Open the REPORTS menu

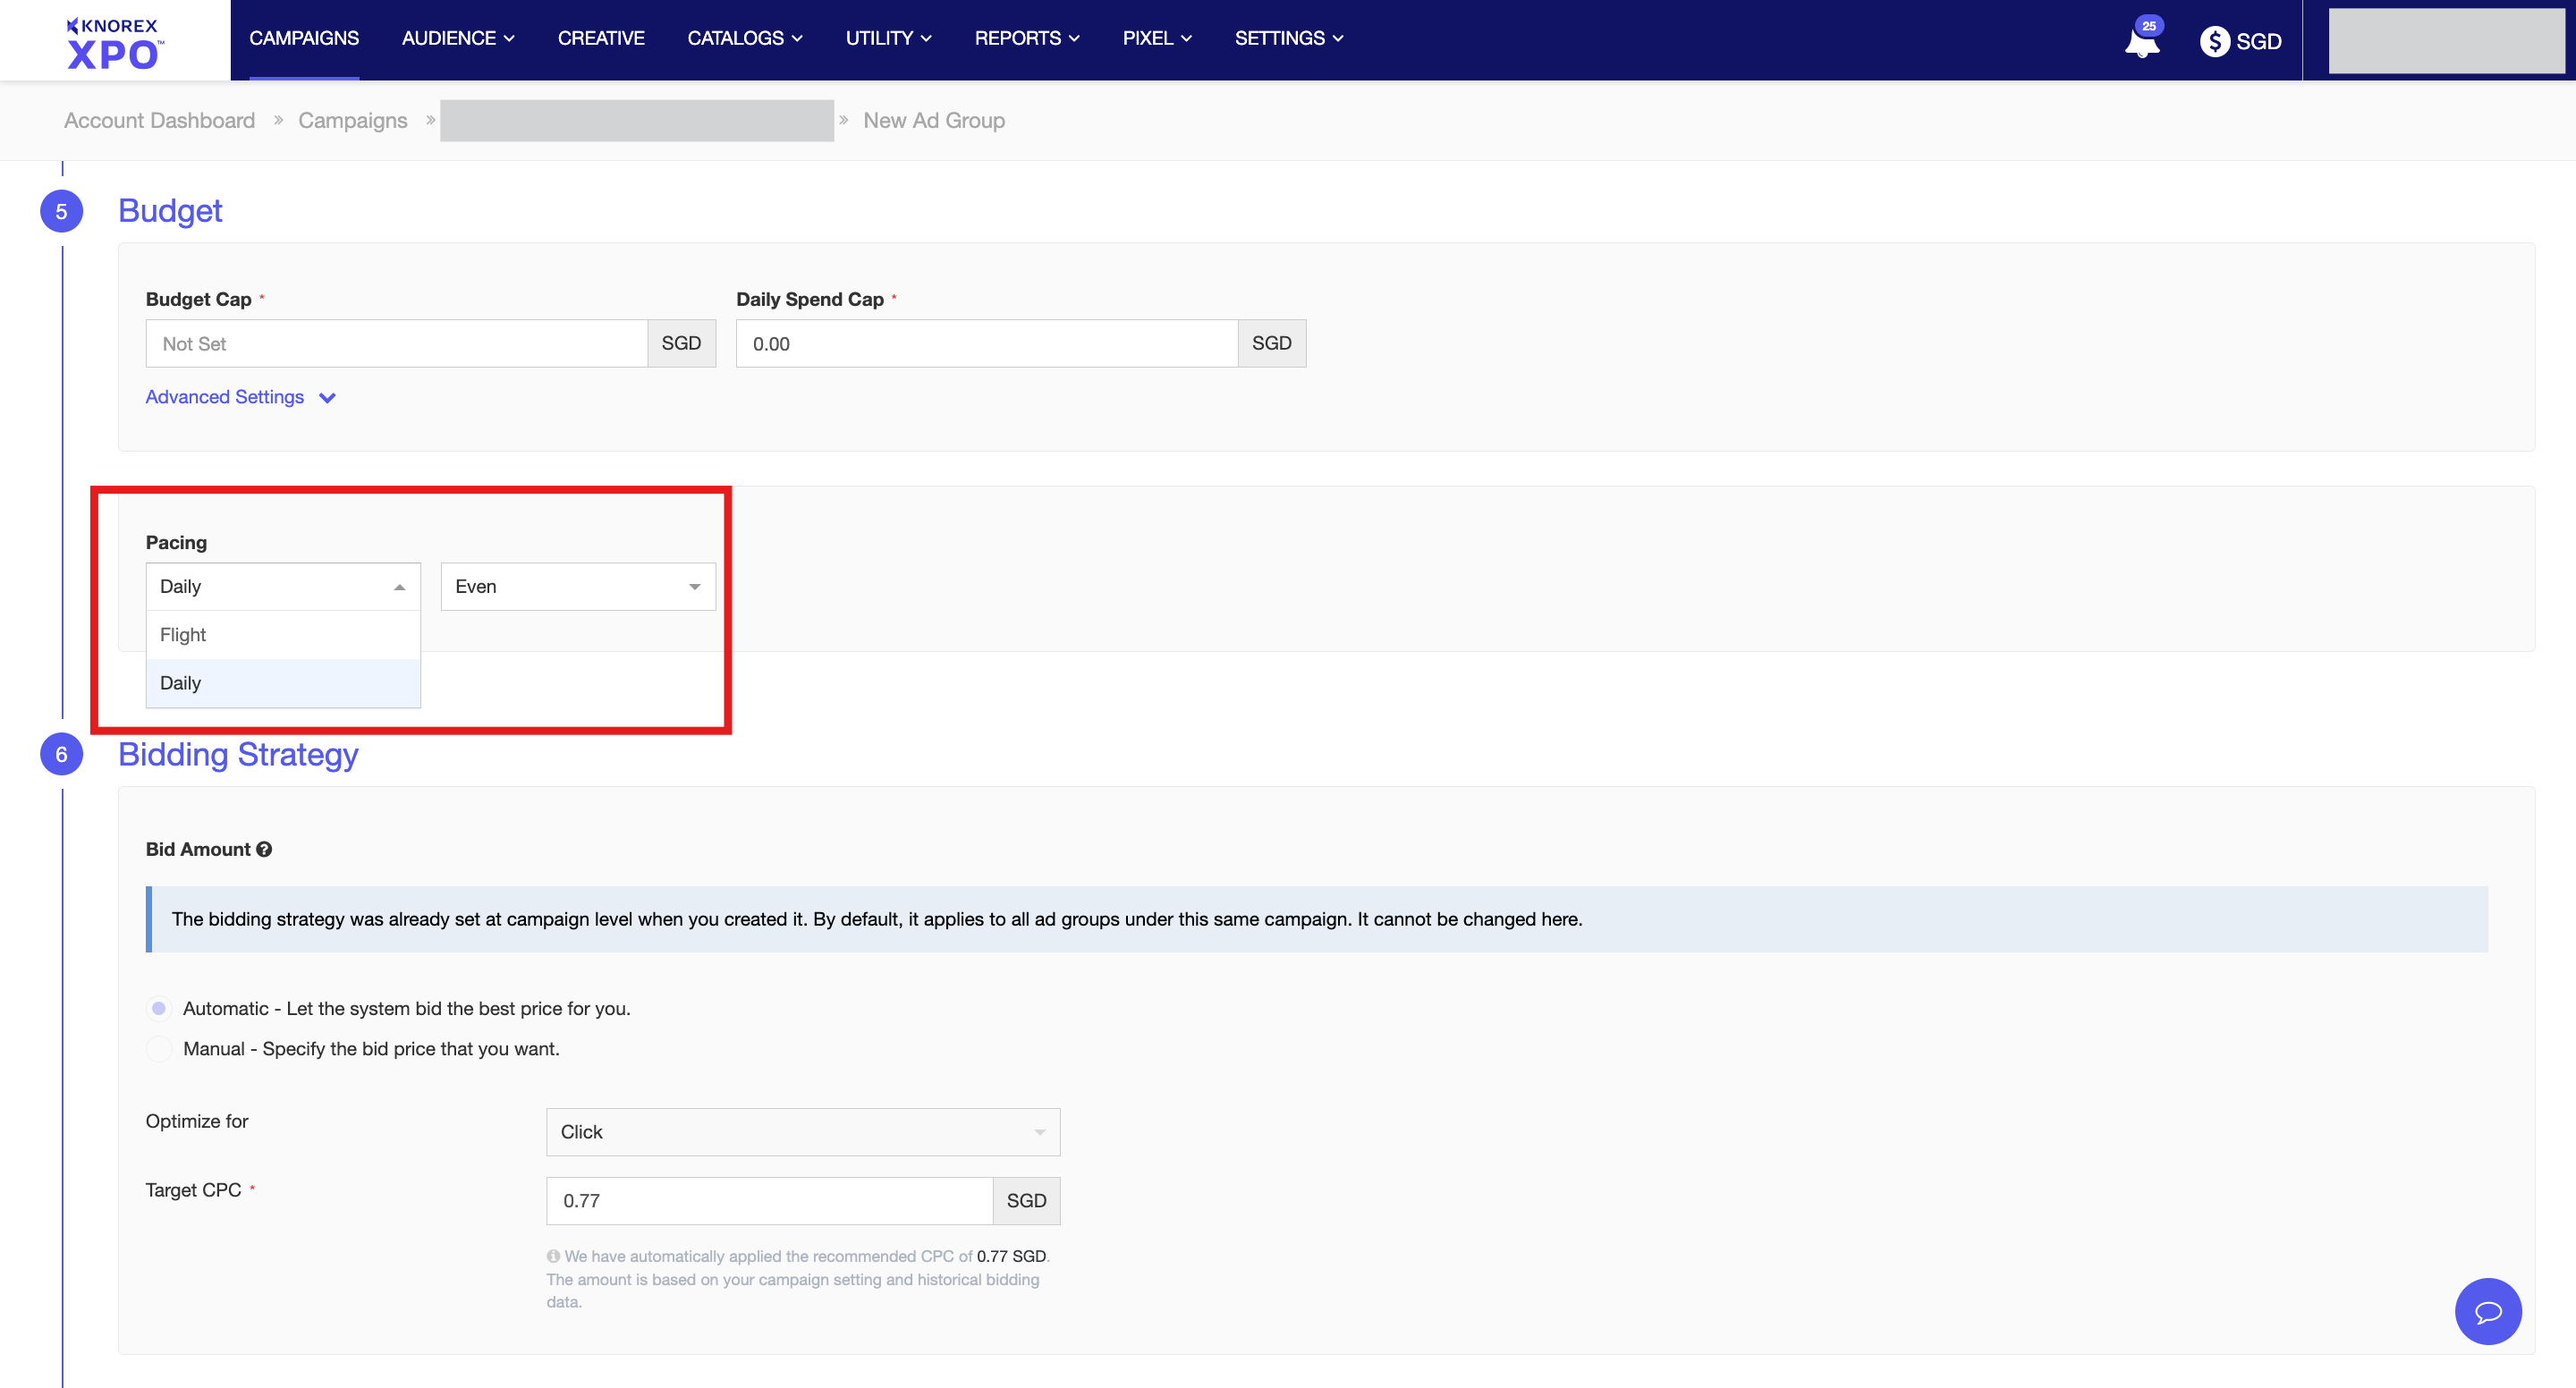coord(1027,38)
